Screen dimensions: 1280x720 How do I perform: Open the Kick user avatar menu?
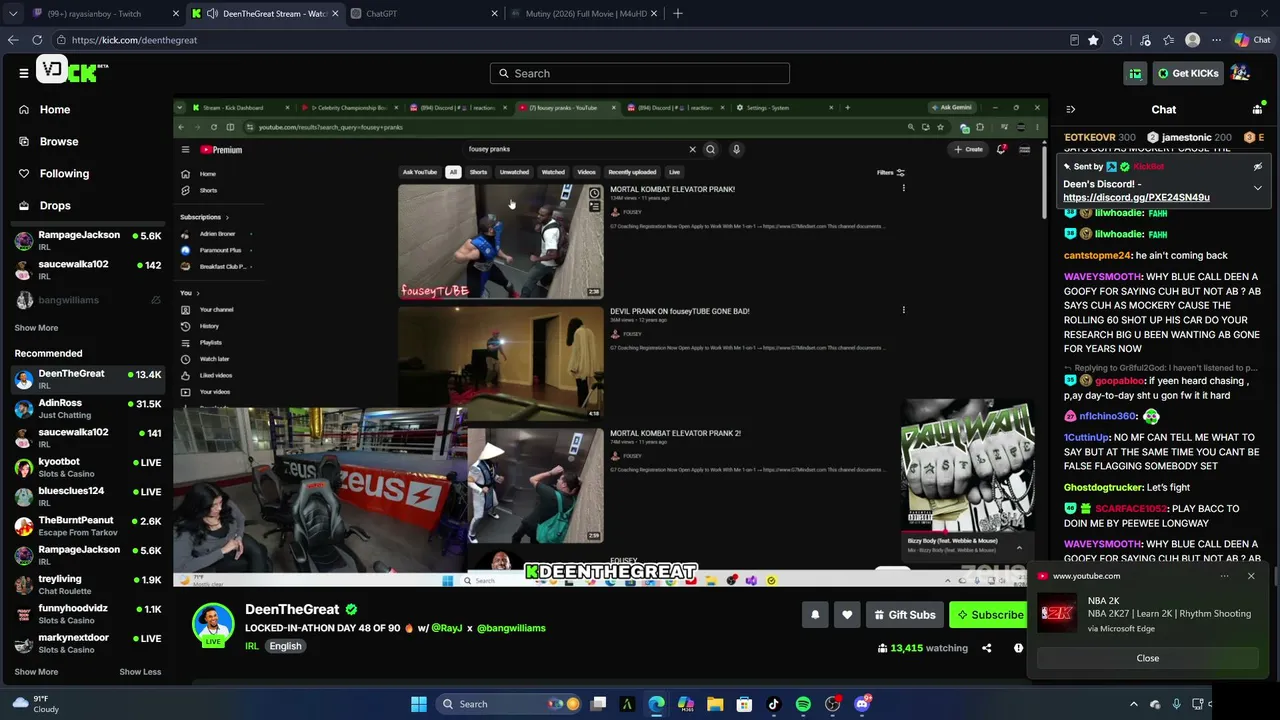point(1240,73)
